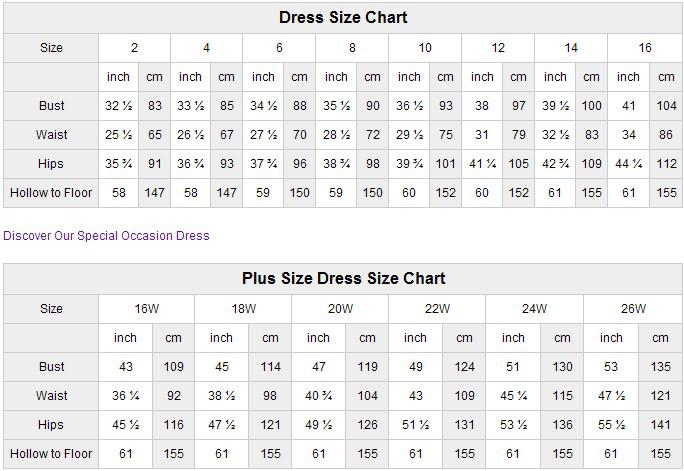
Task: Select the 22W hips inch value 51 ½
Action: coord(416,425)
